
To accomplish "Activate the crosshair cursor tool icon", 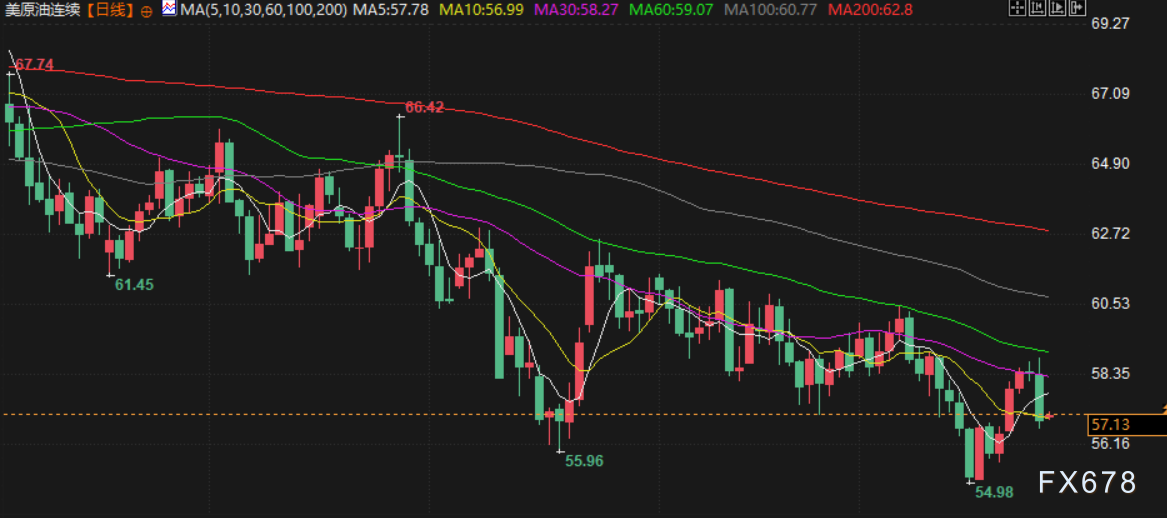I will tap(1016, 9).
